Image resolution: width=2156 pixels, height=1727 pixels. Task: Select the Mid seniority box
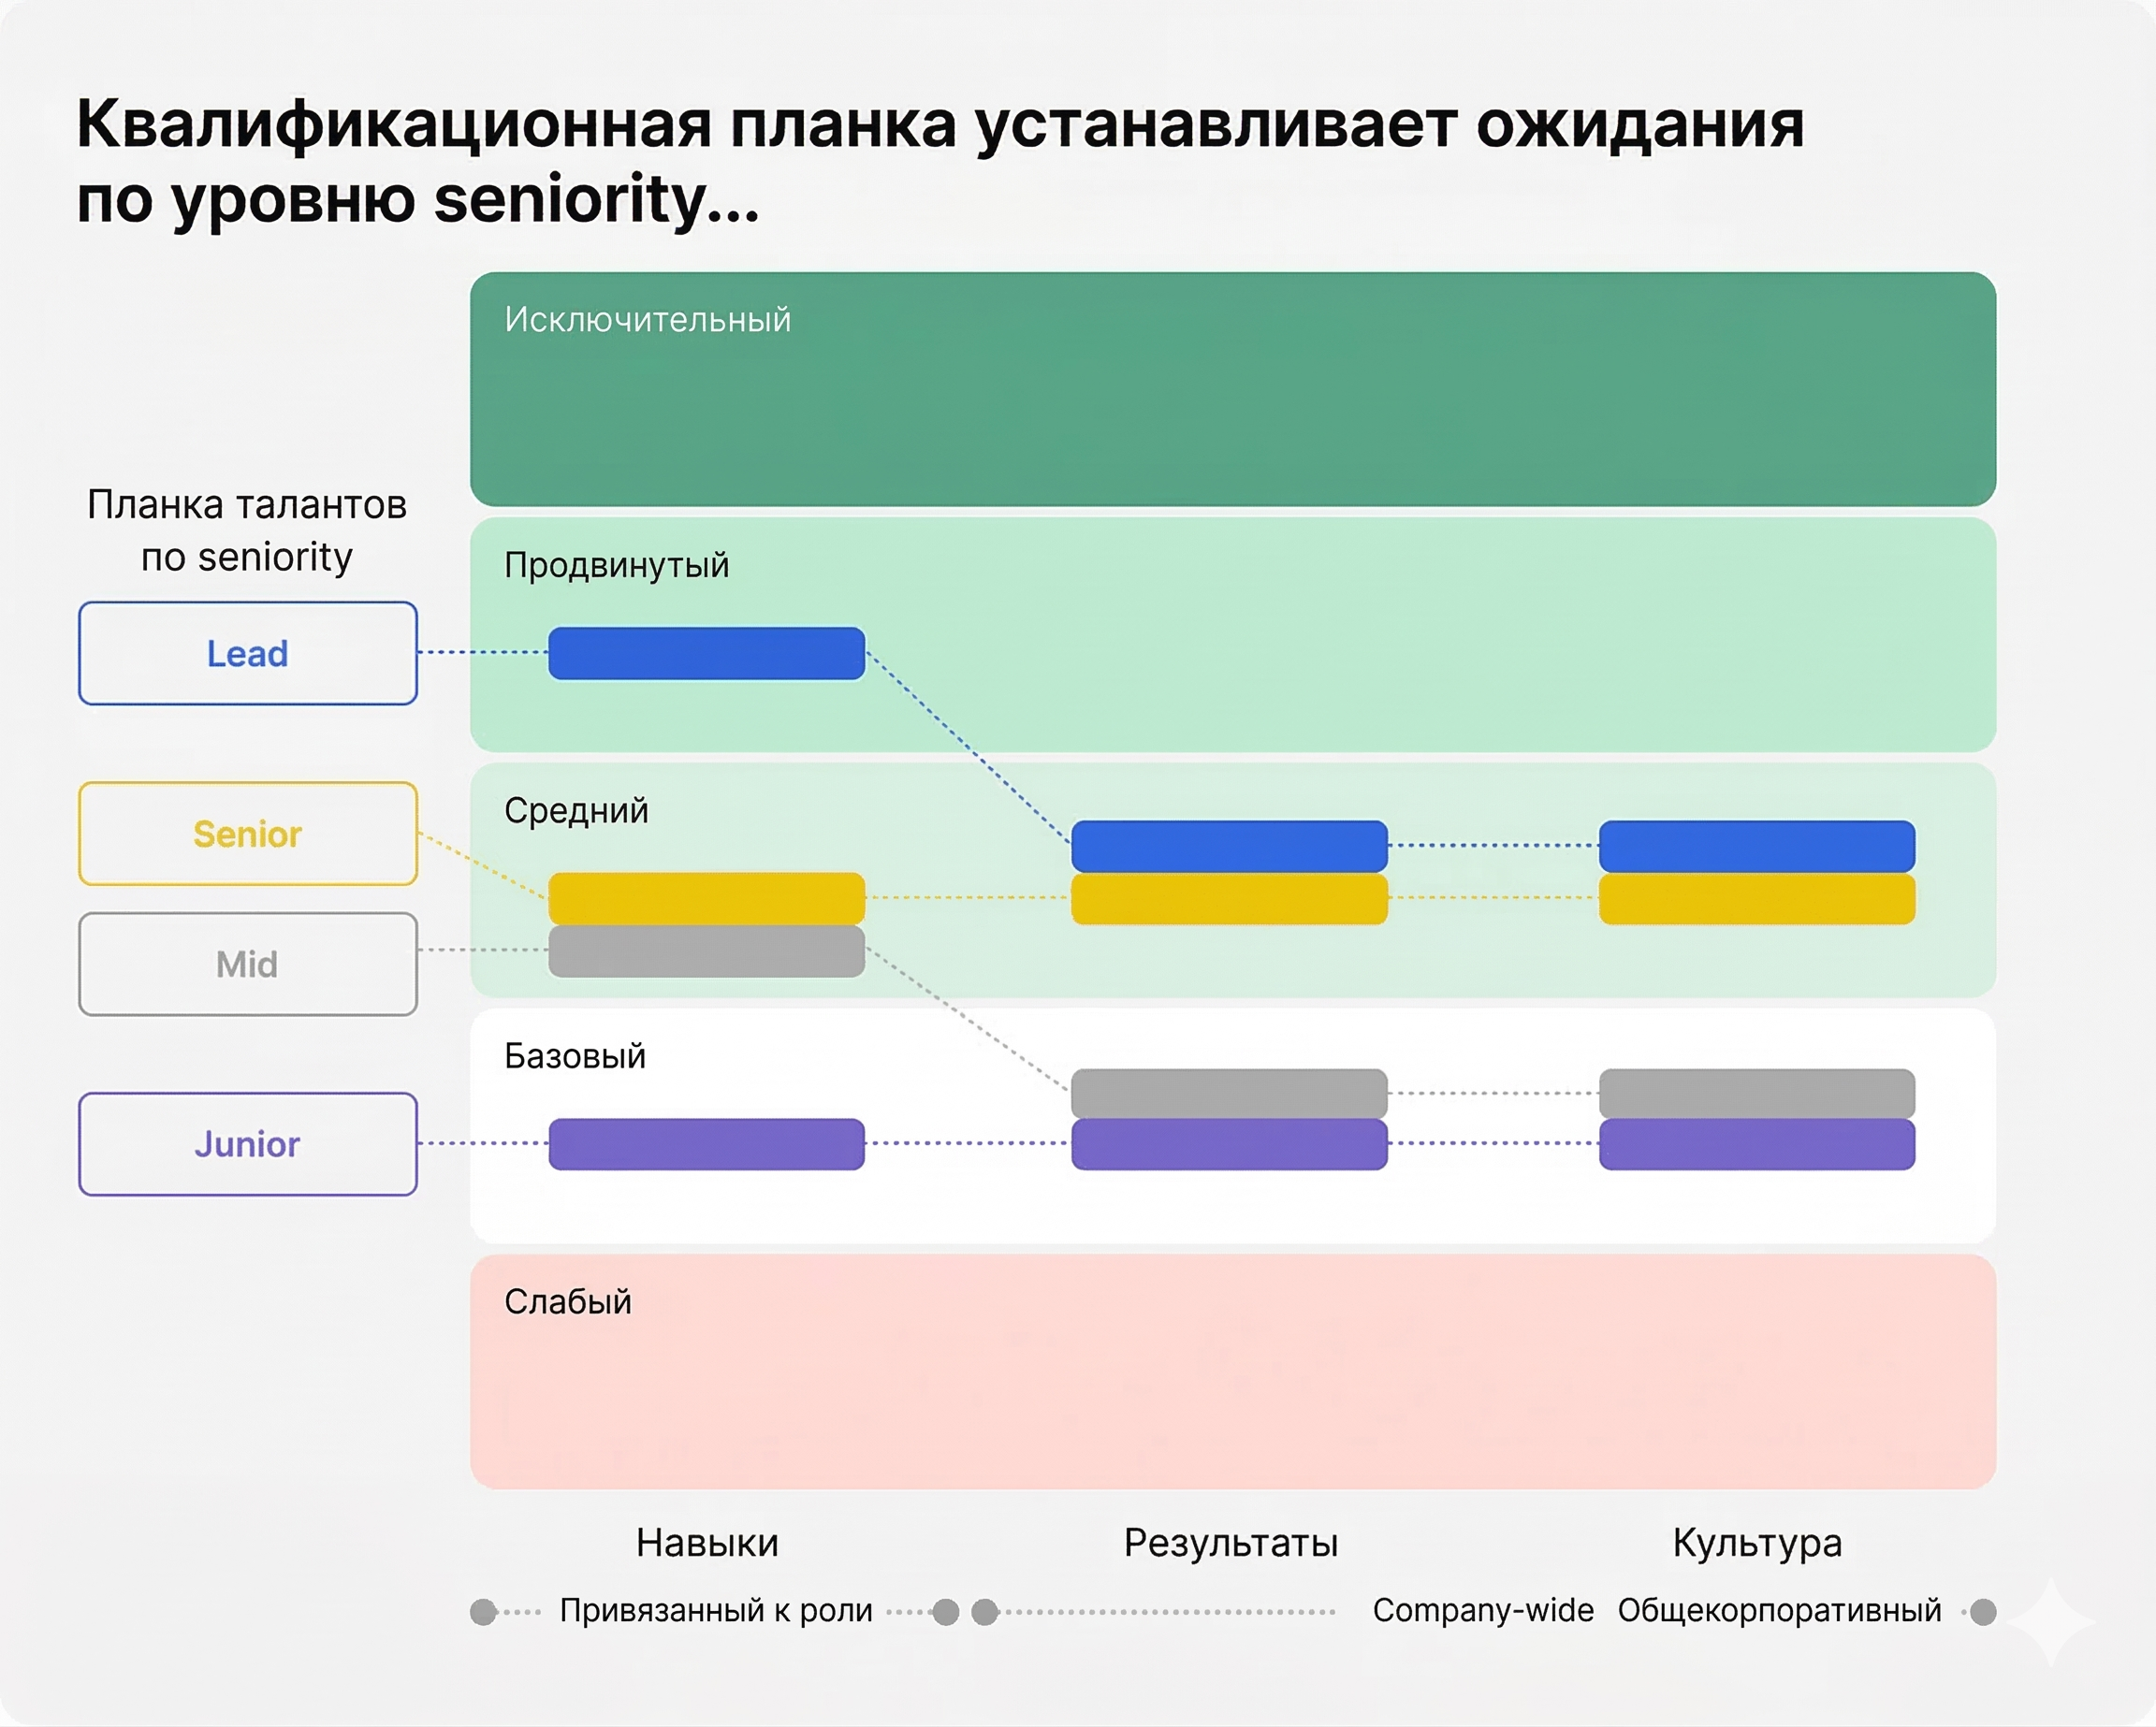(x=247, y=964)
